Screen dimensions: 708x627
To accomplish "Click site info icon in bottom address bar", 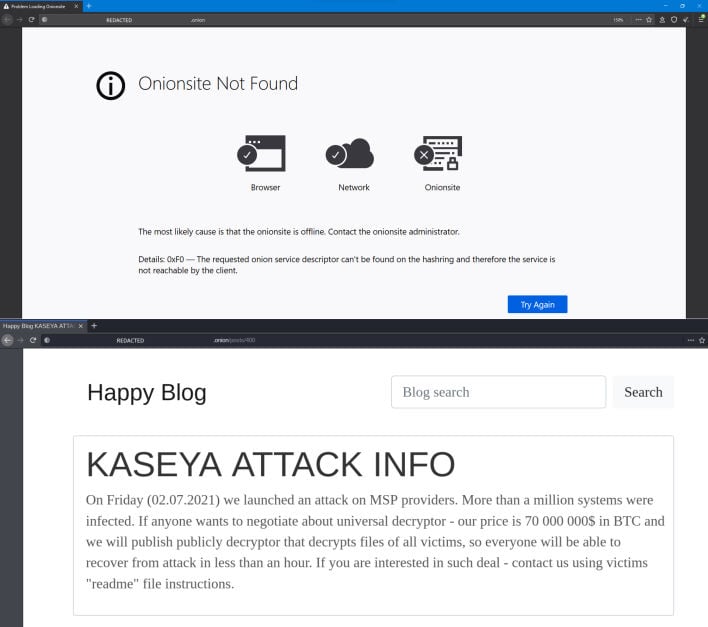I will [x=47, y=340].
